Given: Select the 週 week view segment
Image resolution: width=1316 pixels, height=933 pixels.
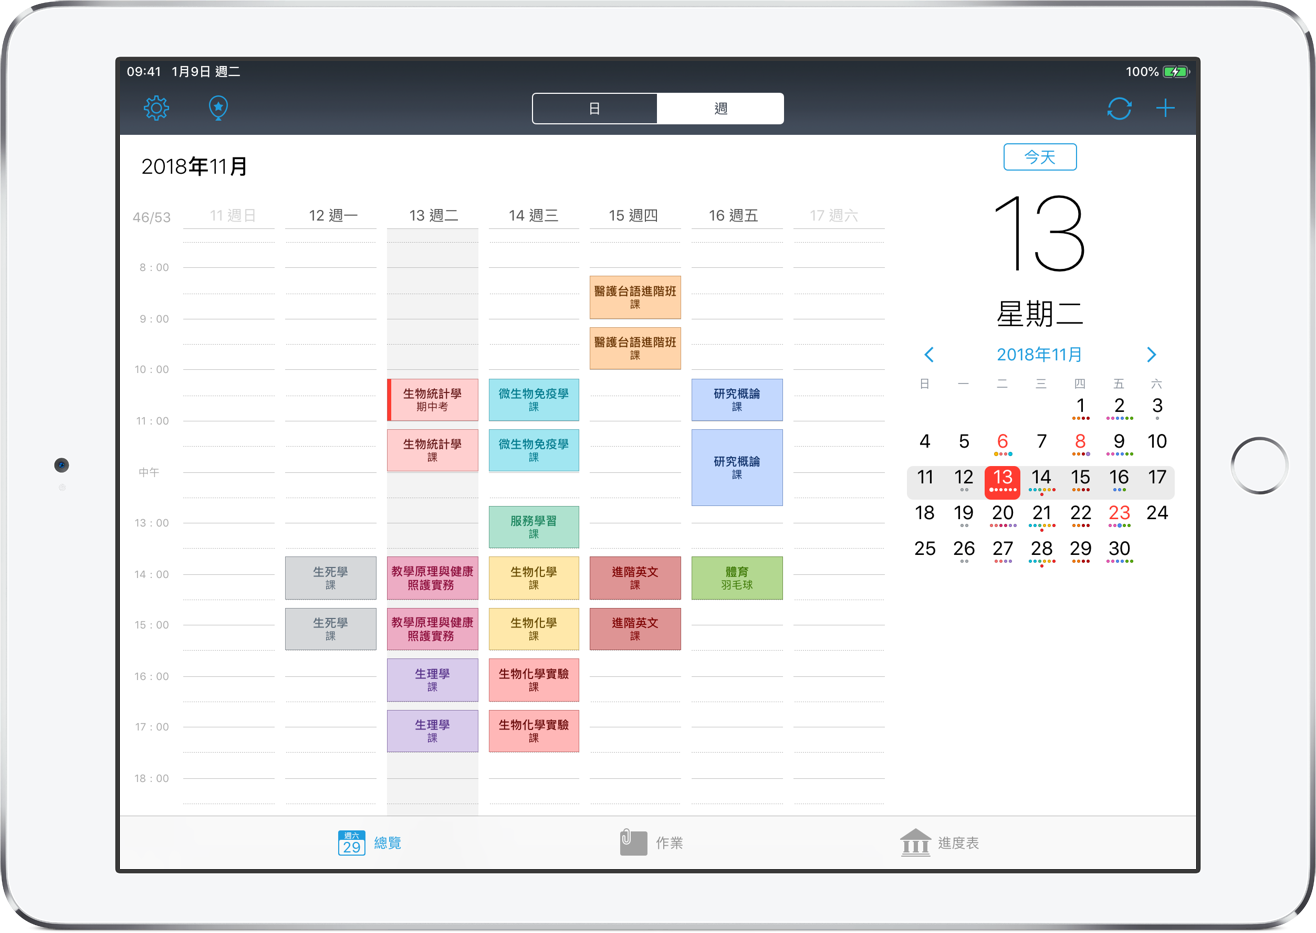Looking at the screenshot, I should tap(720, 108).
